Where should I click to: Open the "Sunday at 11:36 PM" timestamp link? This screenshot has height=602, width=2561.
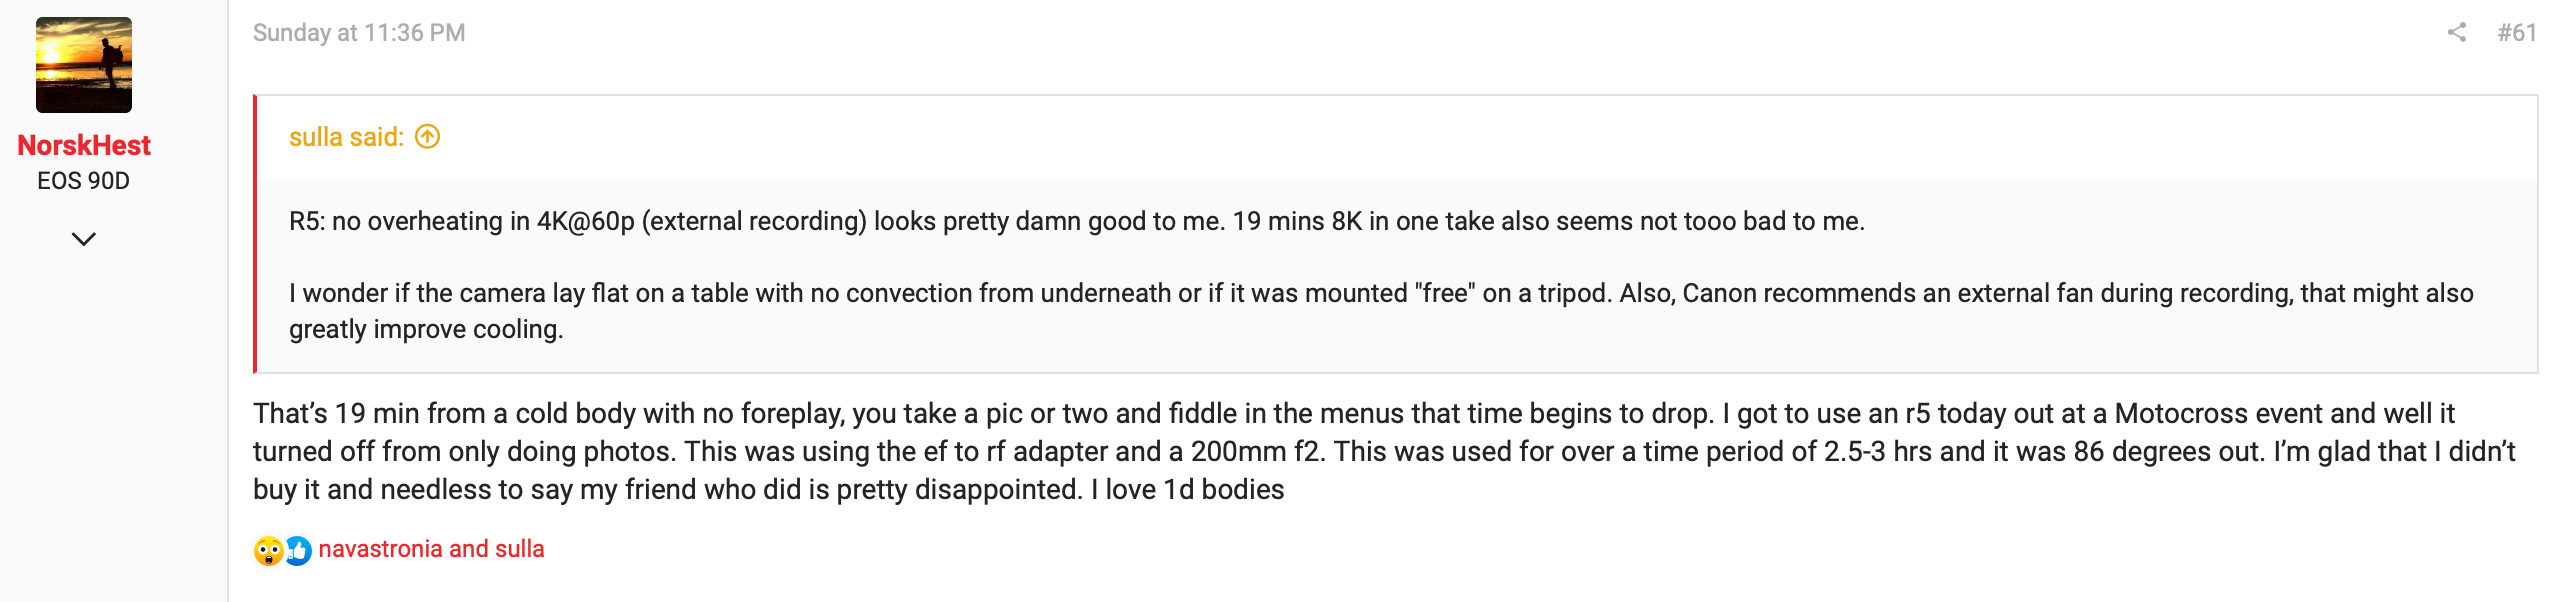(x=359, y=33)
